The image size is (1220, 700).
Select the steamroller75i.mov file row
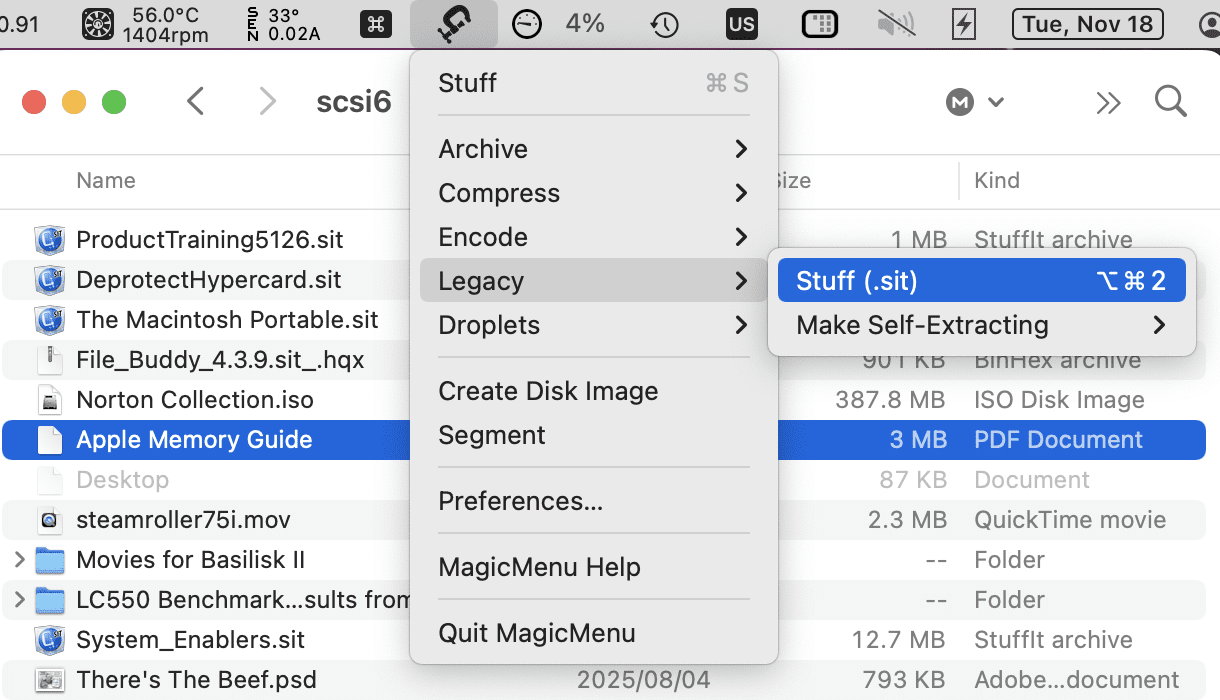(x=183, y=520)
